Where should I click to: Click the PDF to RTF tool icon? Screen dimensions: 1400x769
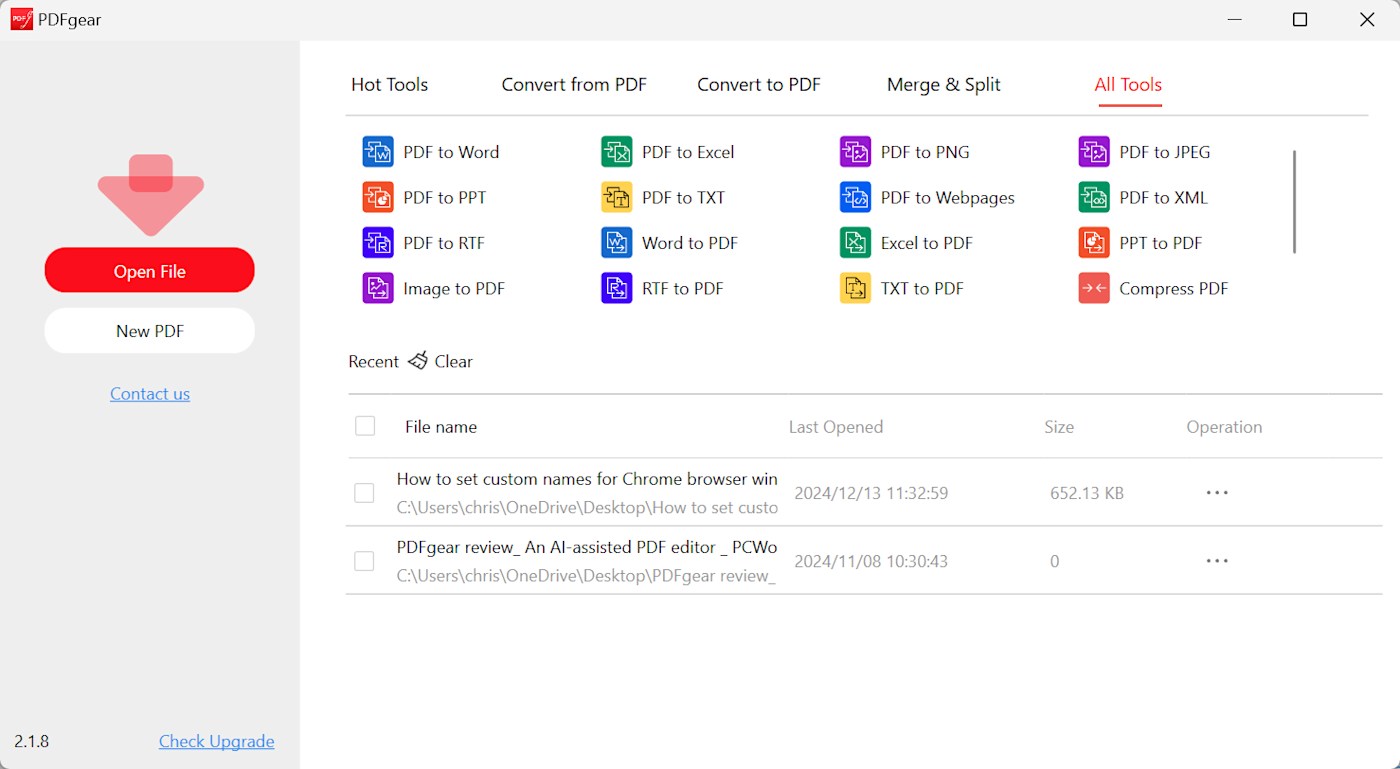tap(378, 243)
